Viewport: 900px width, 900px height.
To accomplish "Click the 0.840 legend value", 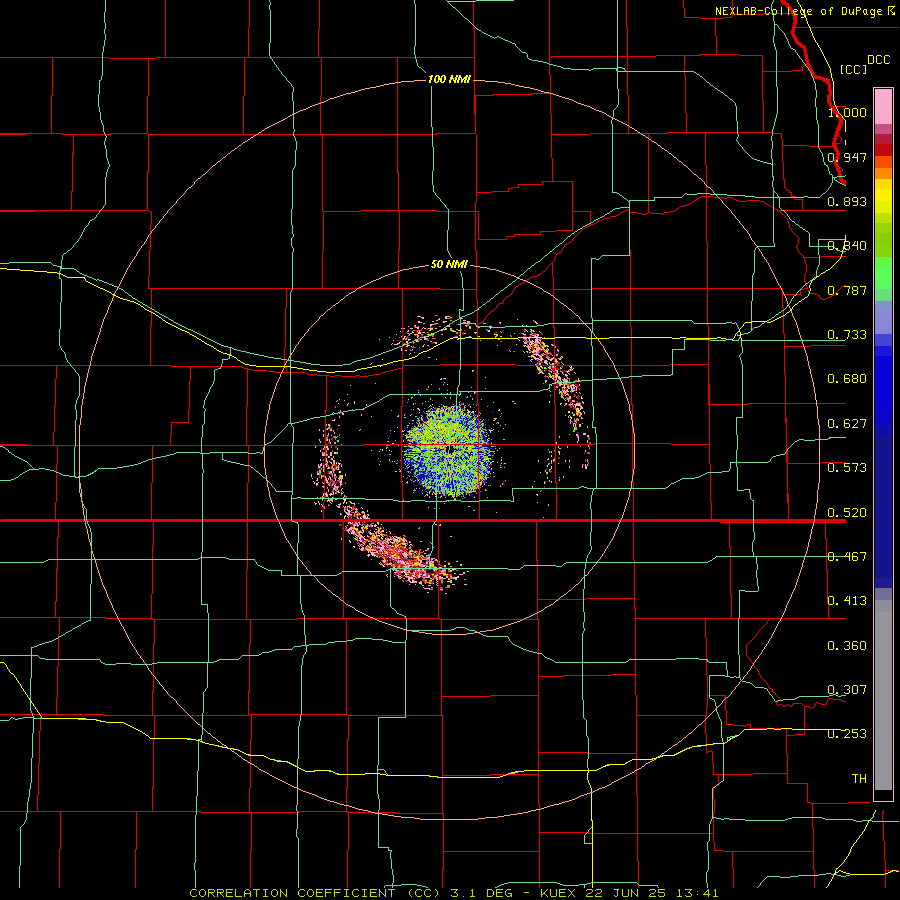I will click(x=847, y=246).
